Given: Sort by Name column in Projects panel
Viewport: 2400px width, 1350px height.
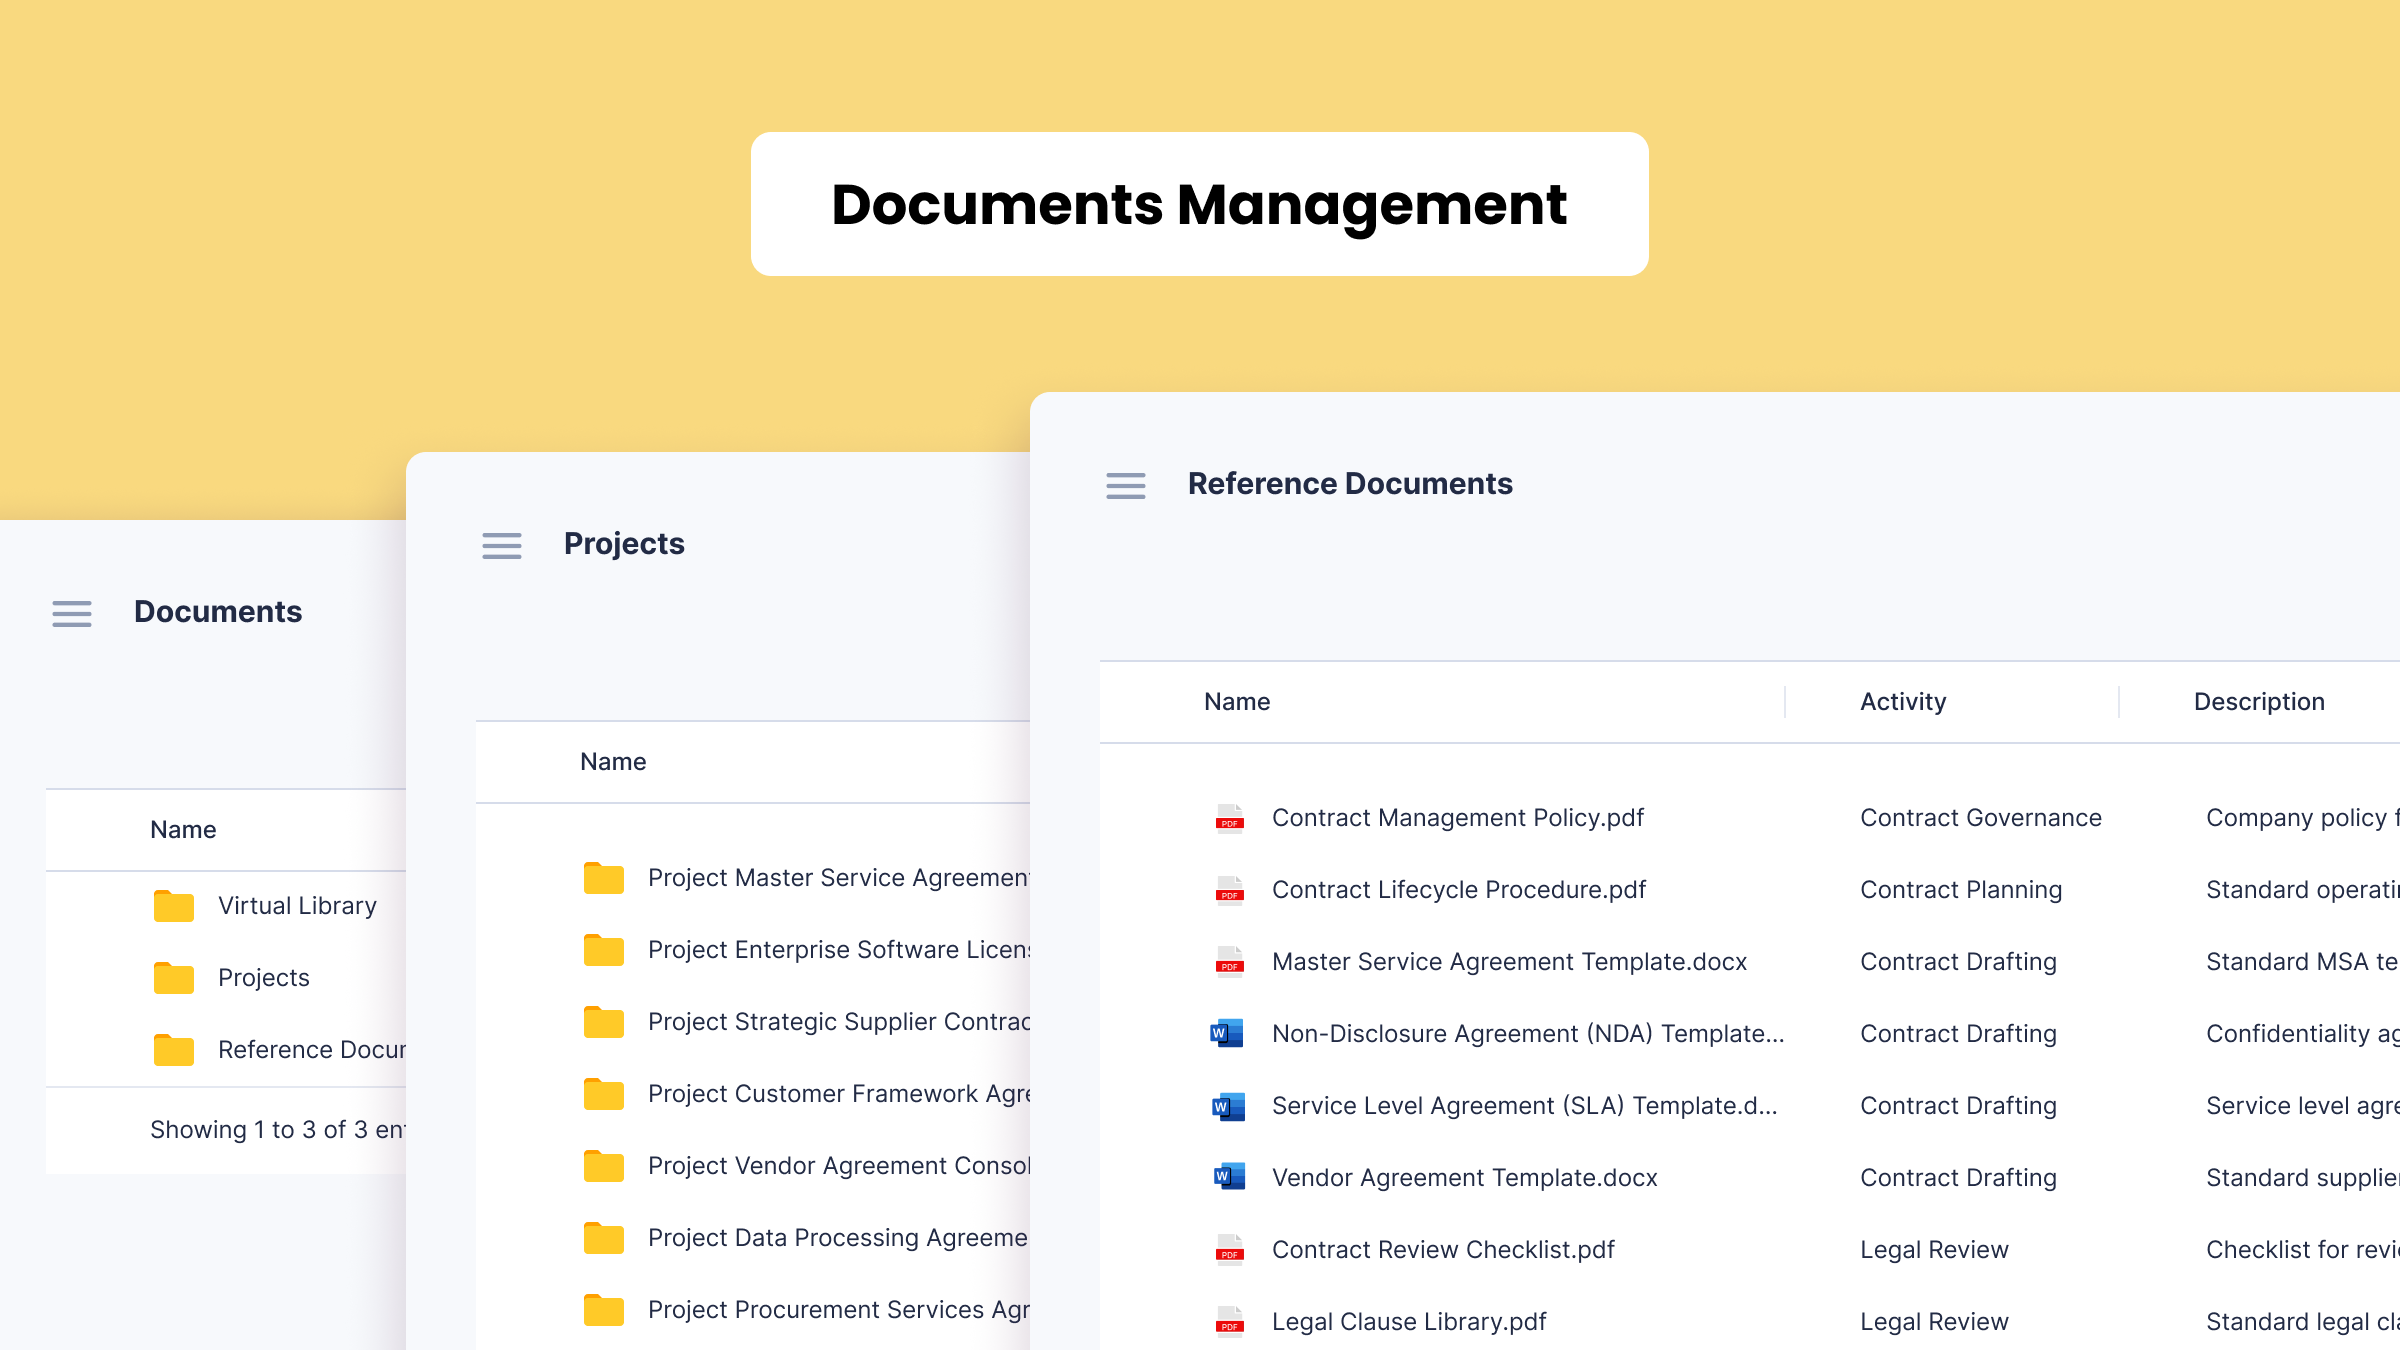Looking at the screenshot, I should pyautogui.click(x=613, y=762).
